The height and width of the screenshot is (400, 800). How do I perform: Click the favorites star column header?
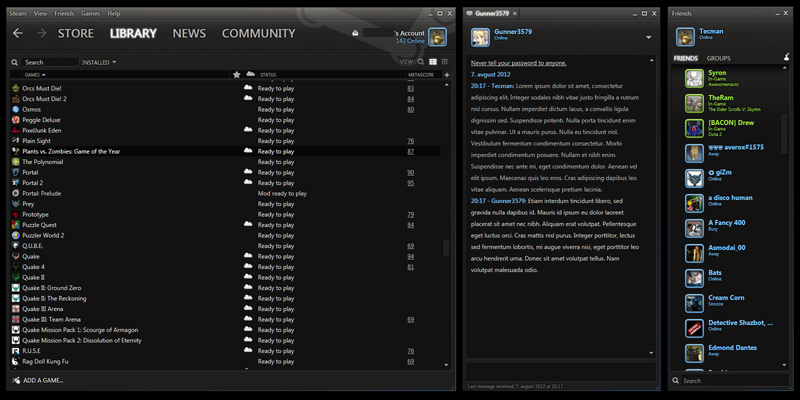pyautogui.click(x=237, y=75)
